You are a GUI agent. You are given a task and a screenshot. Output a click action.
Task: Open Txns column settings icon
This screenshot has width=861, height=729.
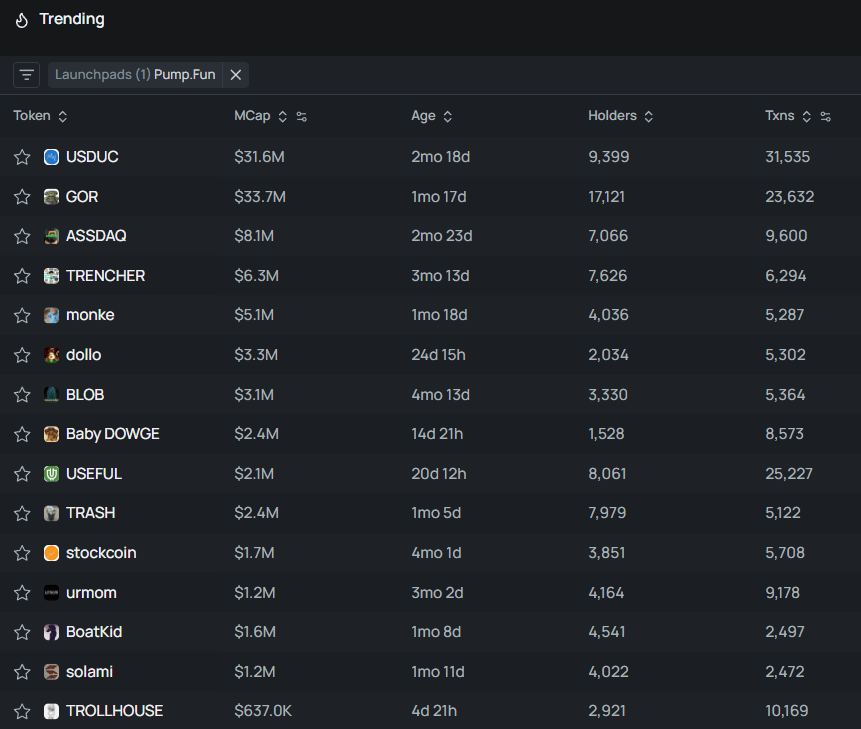click(x=825, y=116)
